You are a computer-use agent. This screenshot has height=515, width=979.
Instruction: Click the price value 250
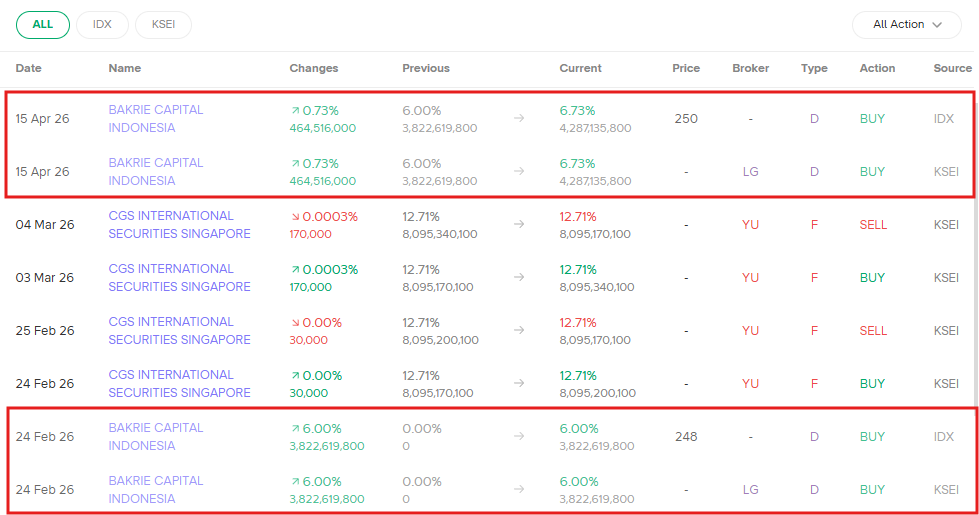pyautogui.click(x=686, y=119)
